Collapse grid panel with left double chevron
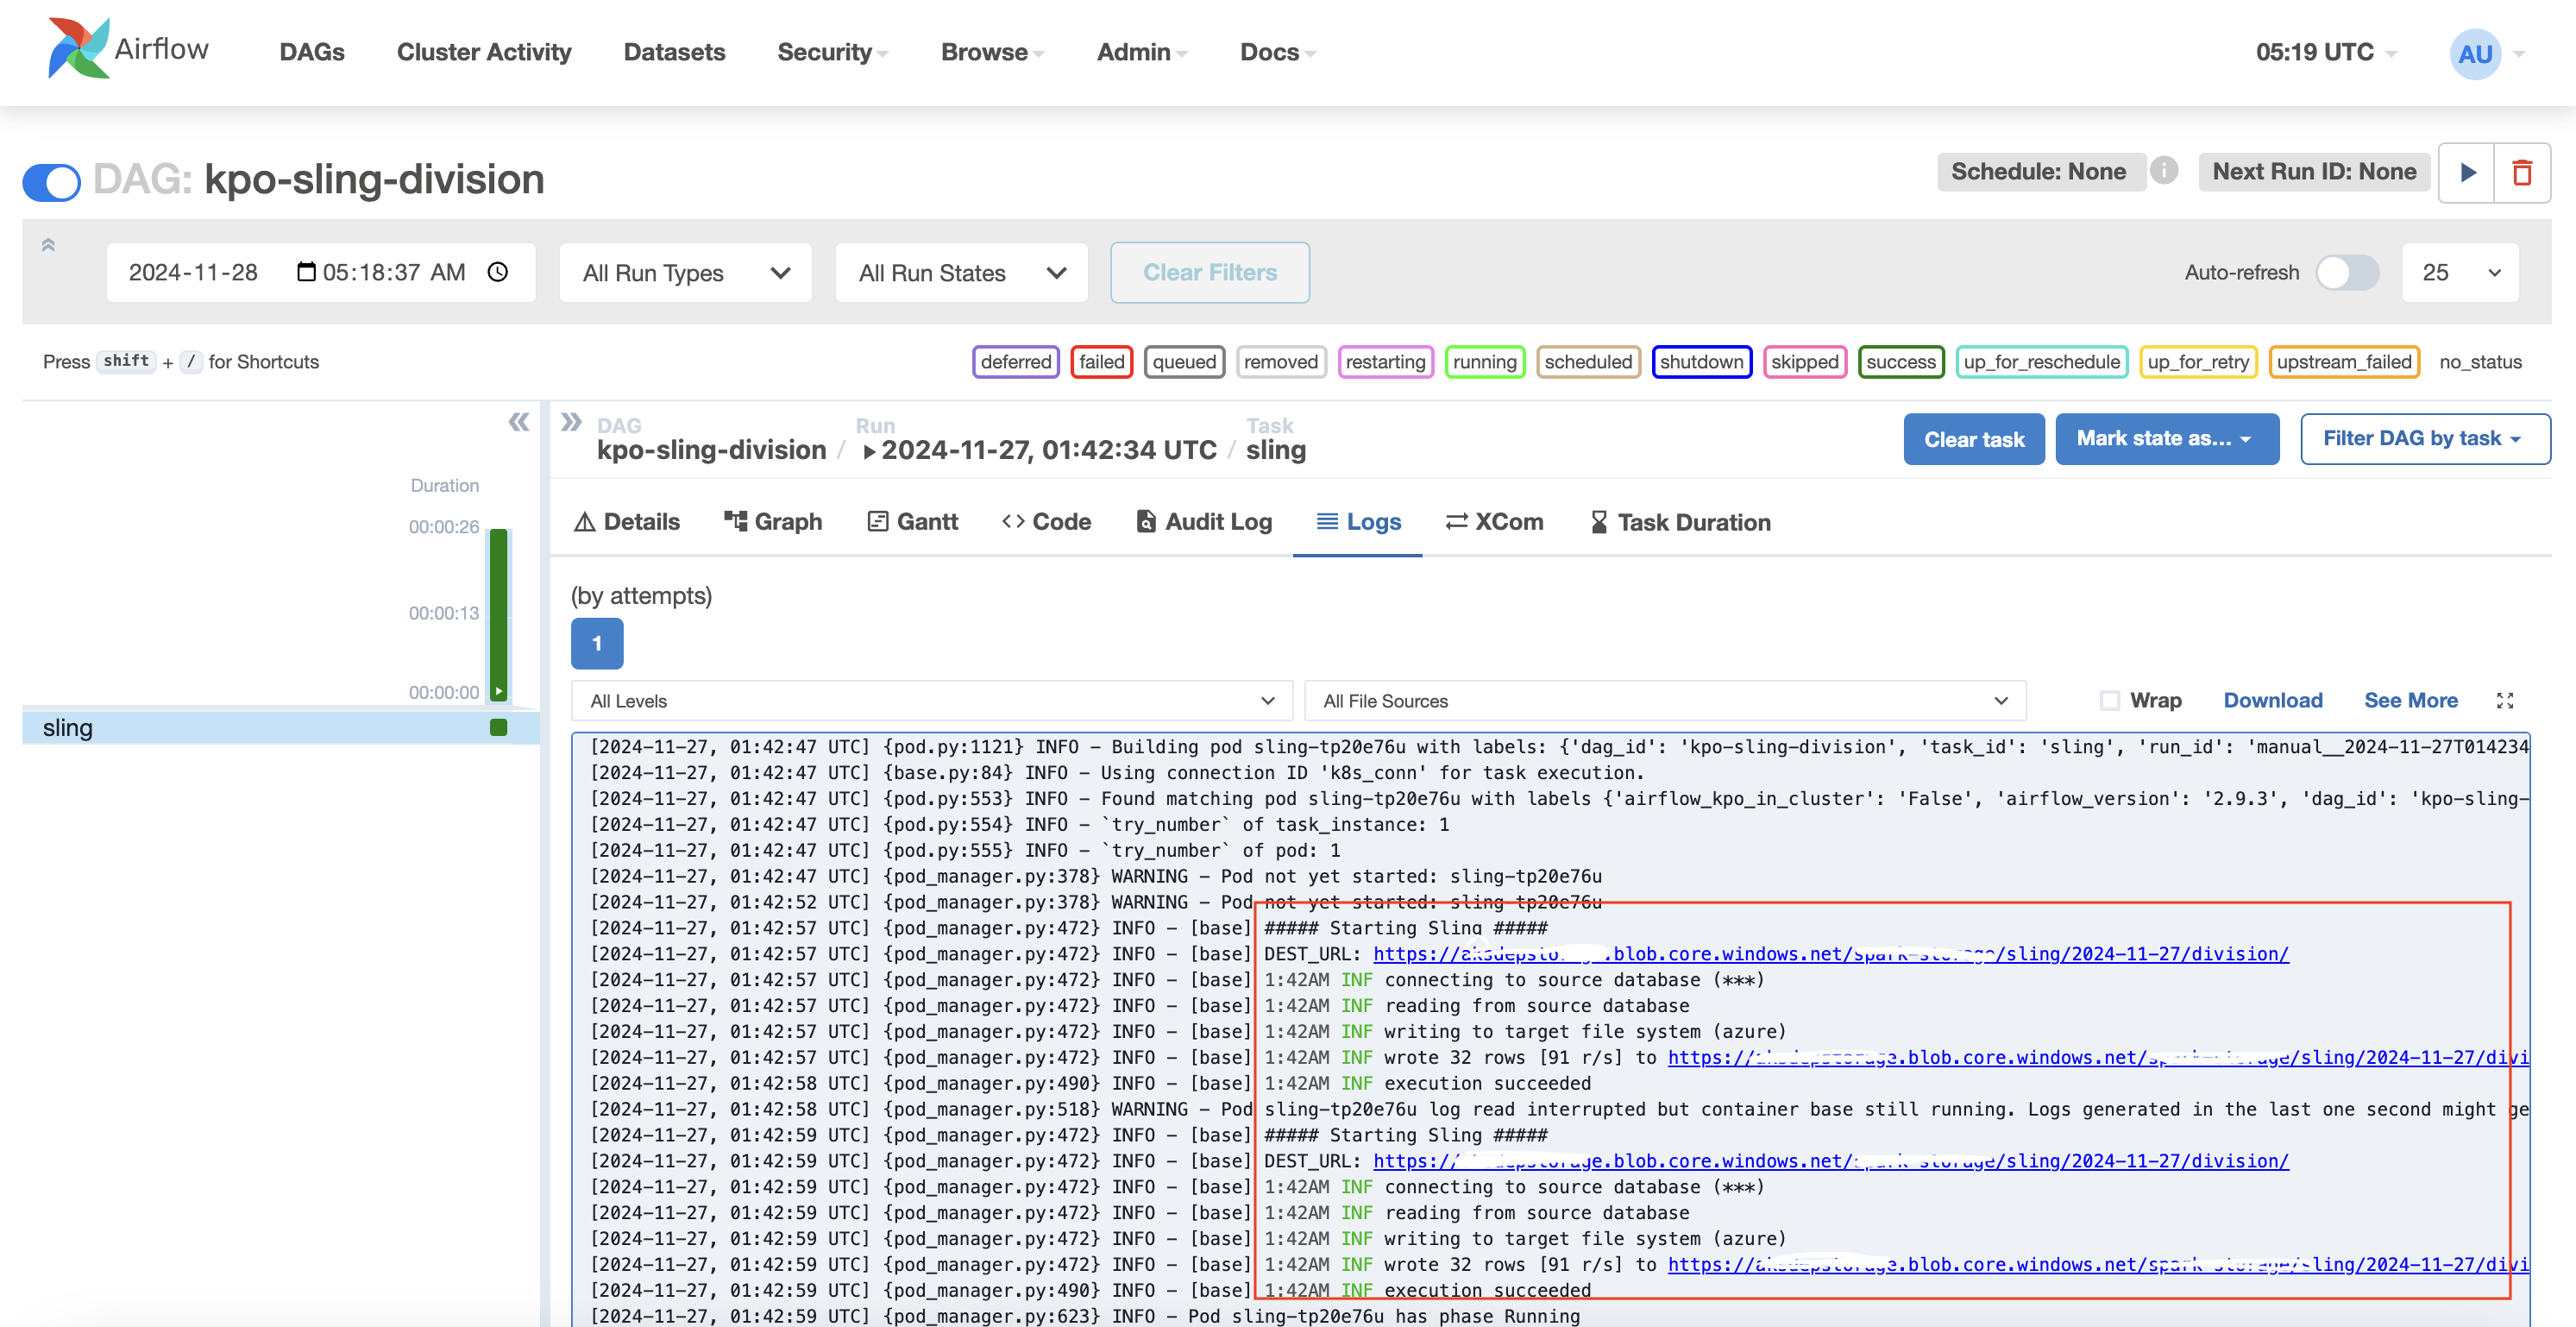The height and width of the screenshot is (1327, 2576). coord(518,422)
